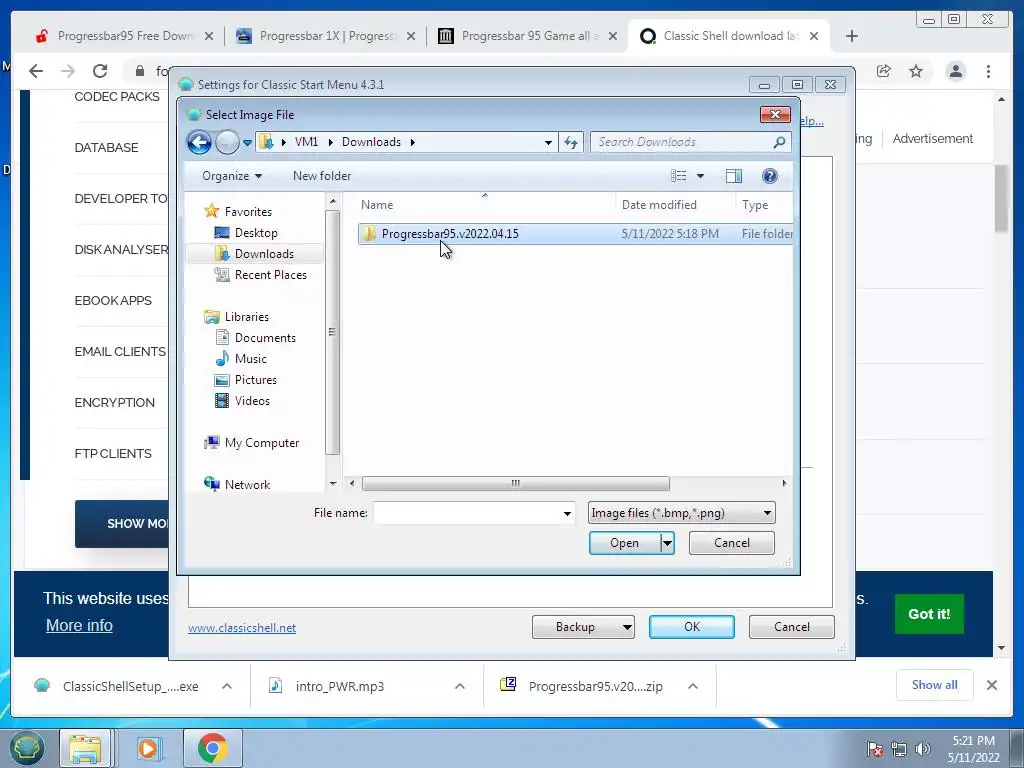Open the More info cookie link
Screen dimensions: 1024x768
[x=79, y=626]
